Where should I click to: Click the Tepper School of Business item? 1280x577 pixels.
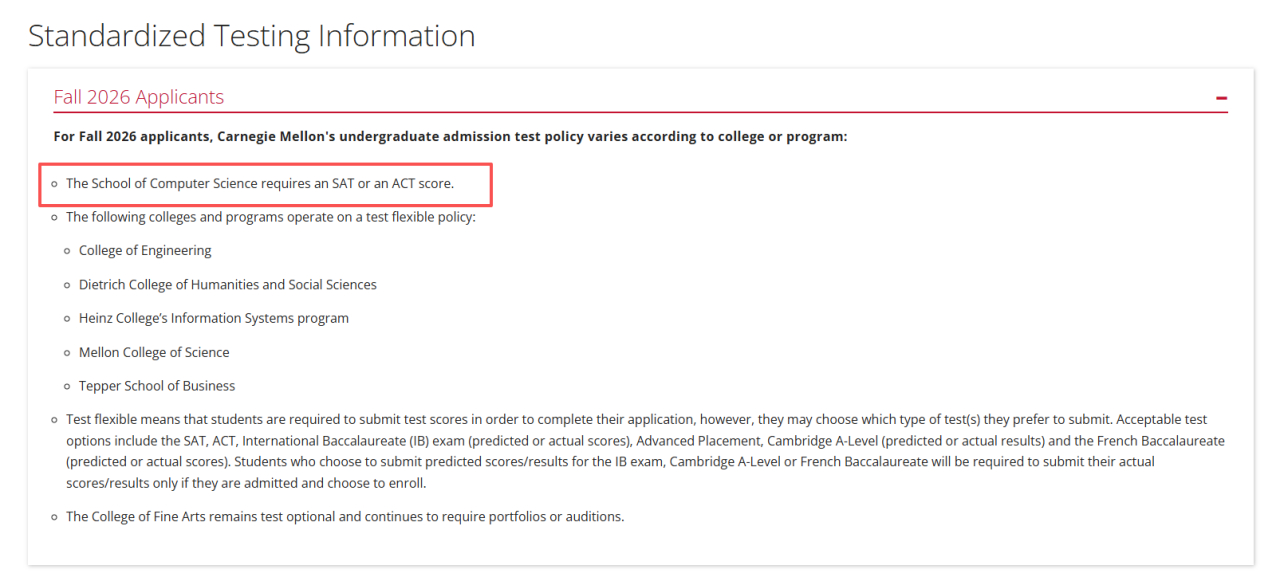coord(157,385)
